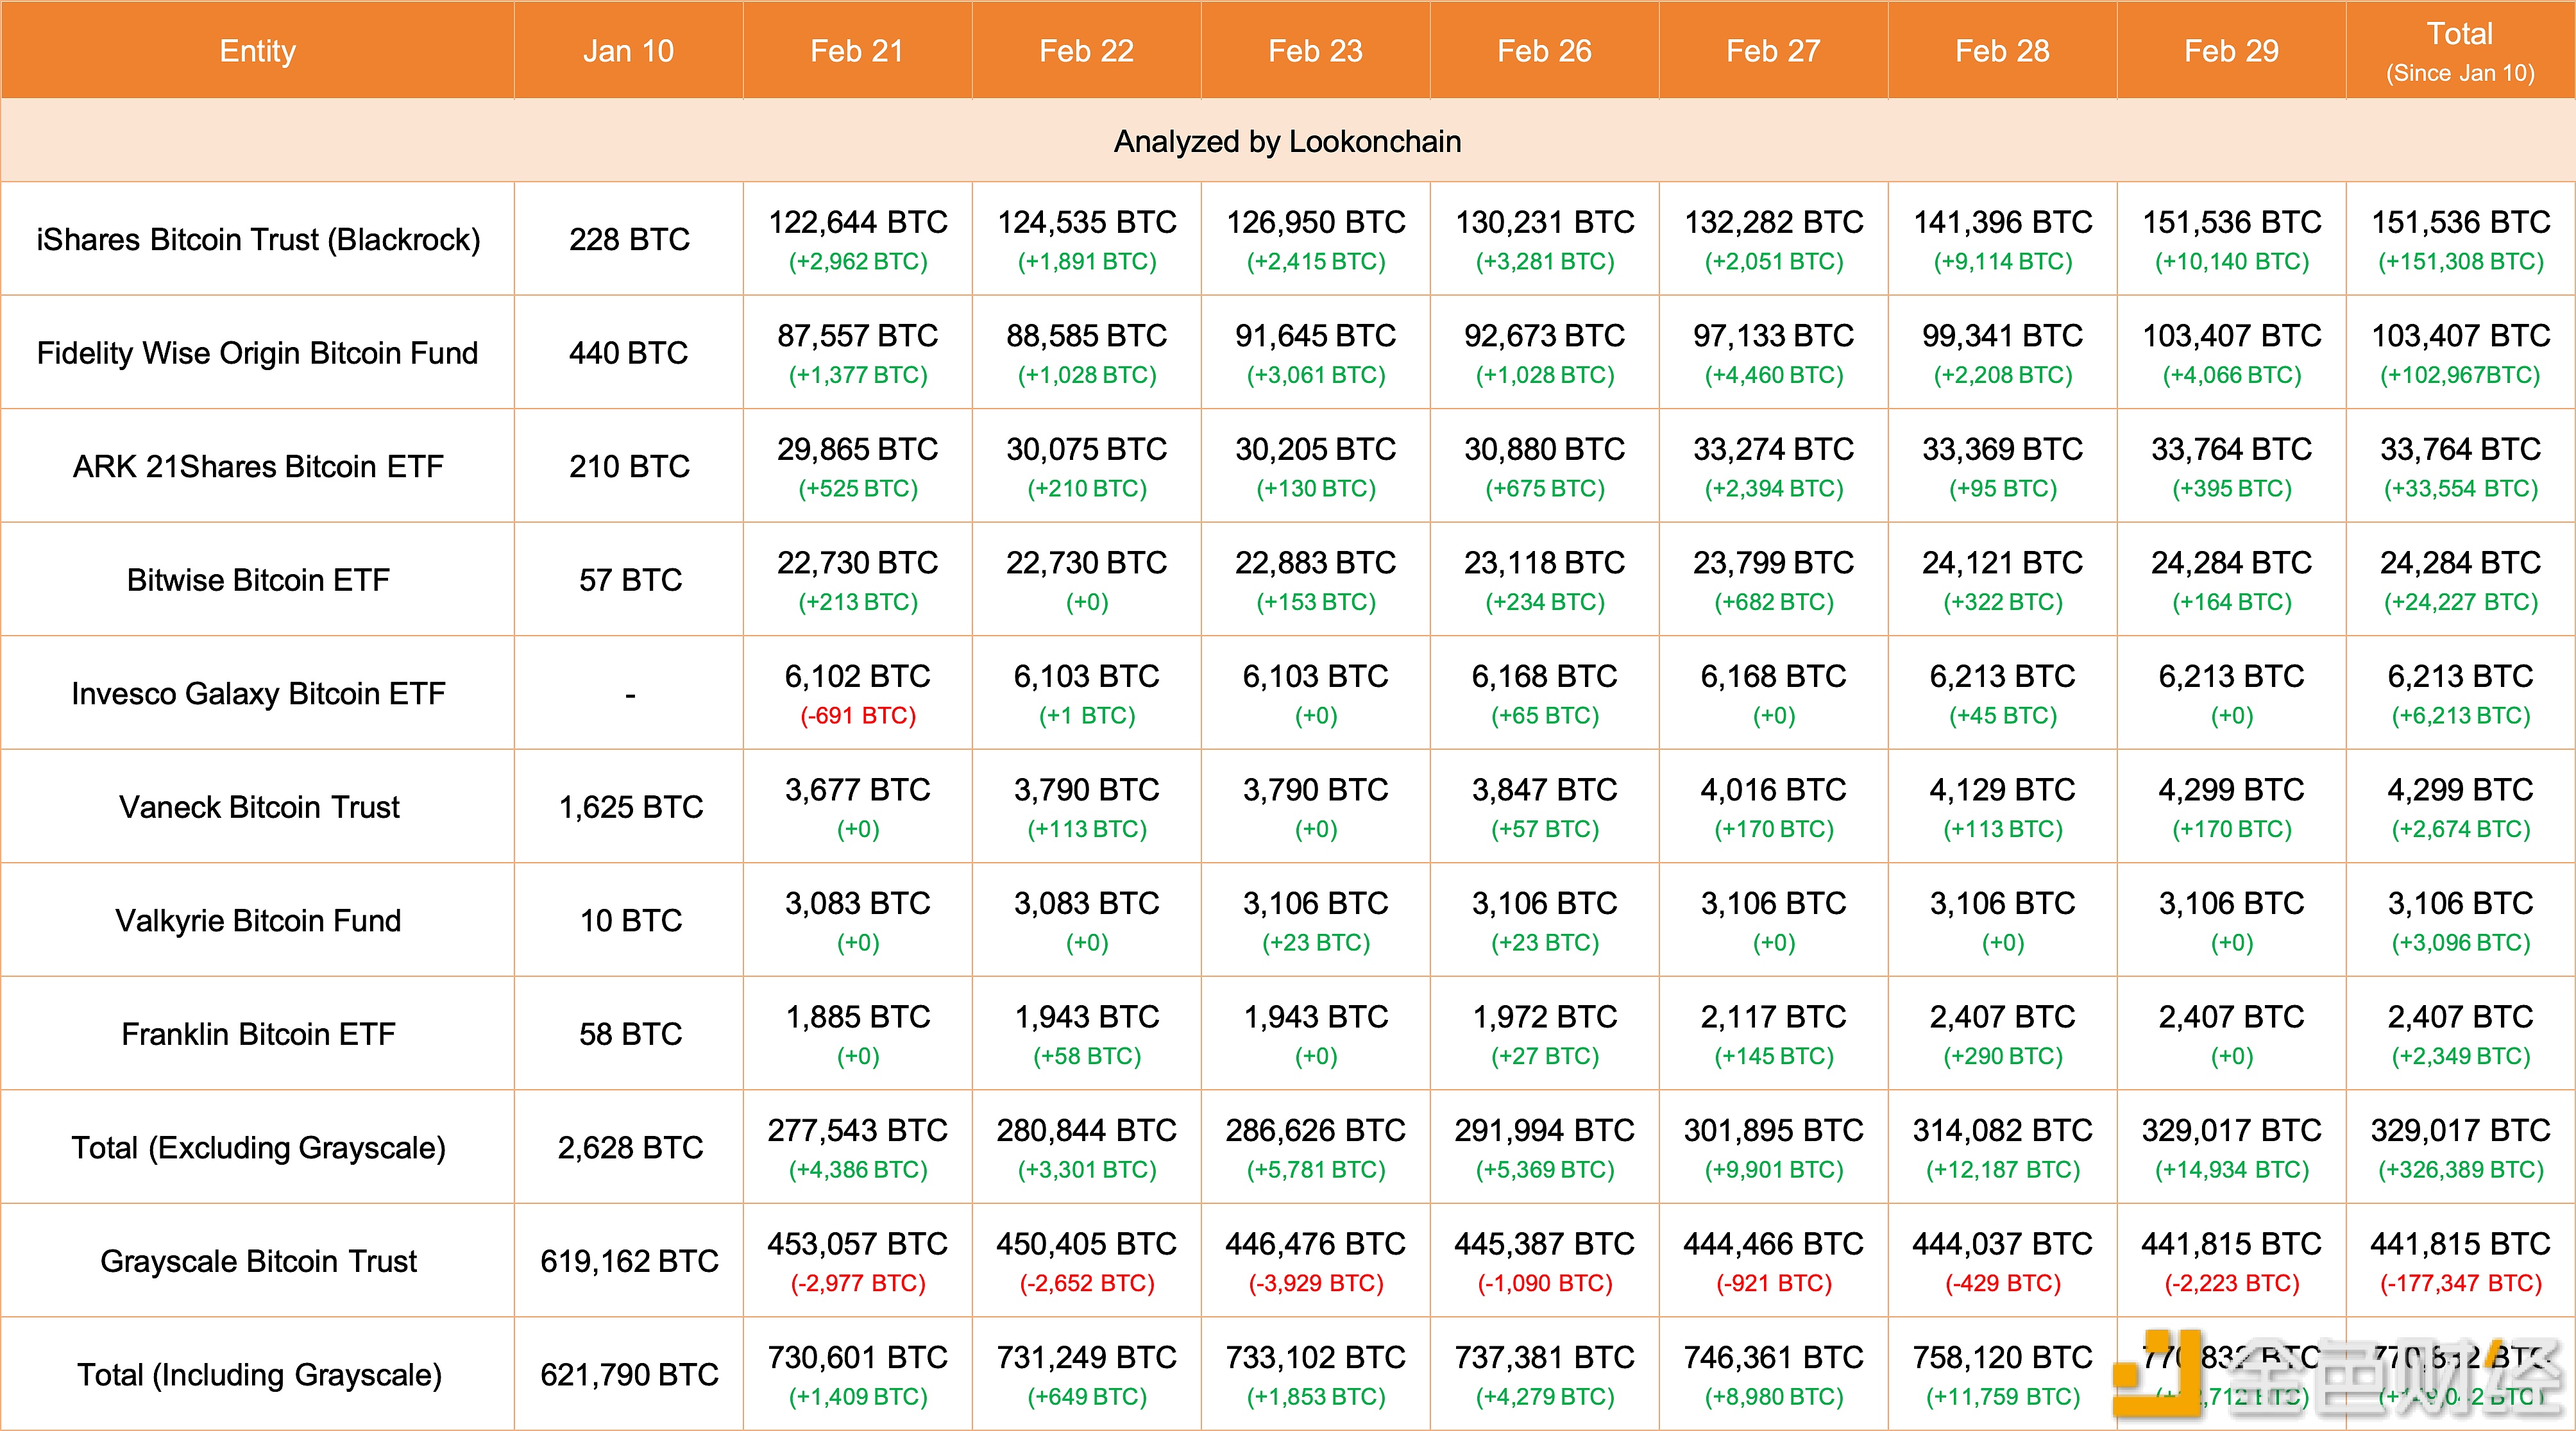The image size is (2576, 1431).
Task: Select the 621,790 BTC cell
Action: click(x=629, y=1374)
